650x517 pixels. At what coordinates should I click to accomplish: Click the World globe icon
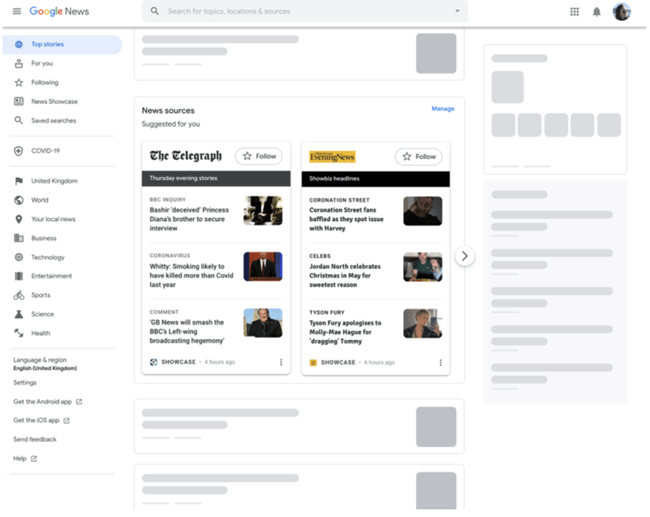19,200
